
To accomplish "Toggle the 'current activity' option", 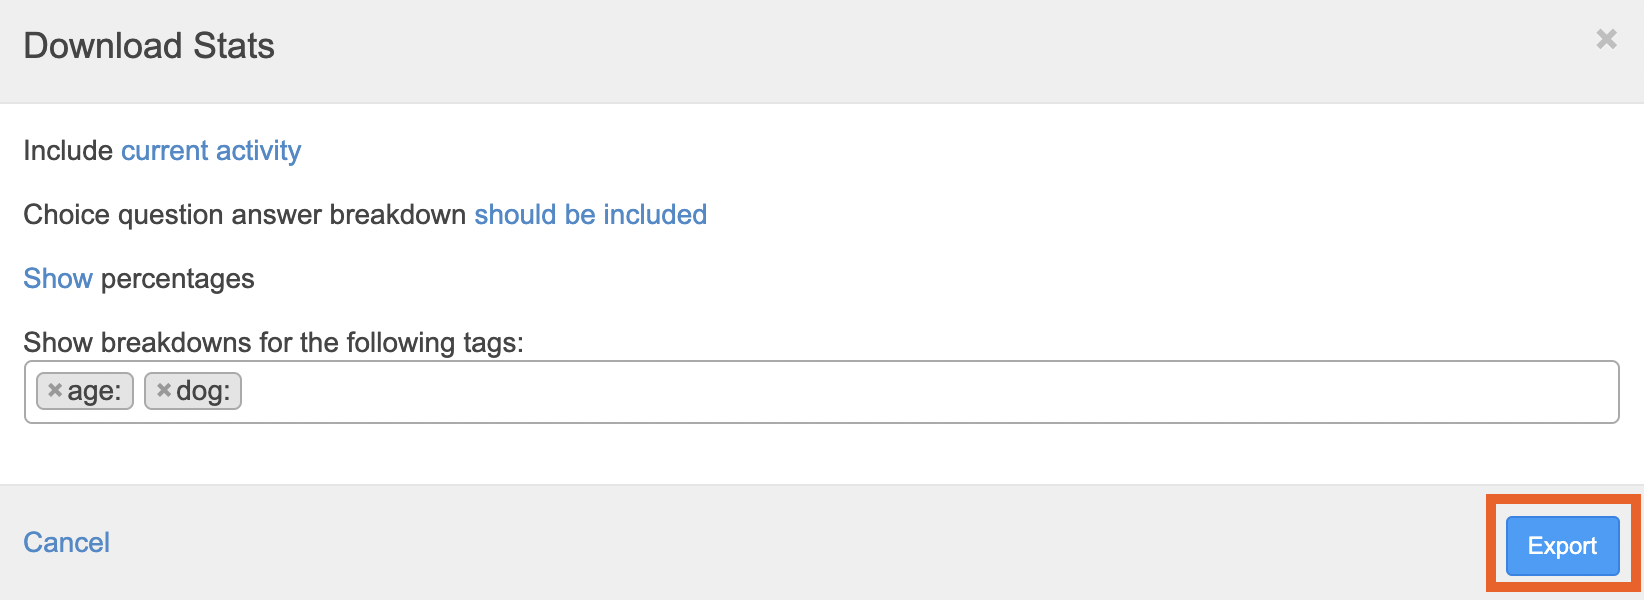I will 211,151.
